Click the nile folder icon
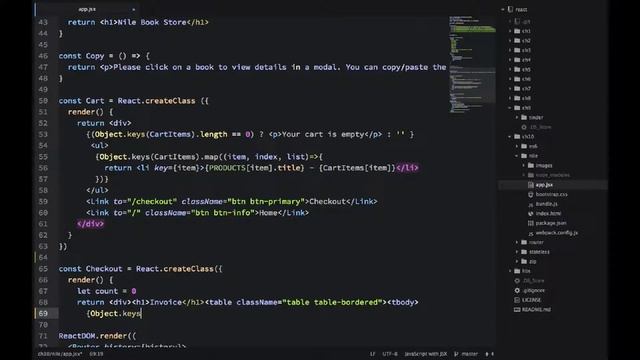The image size is (640, 360). [524, 156]
